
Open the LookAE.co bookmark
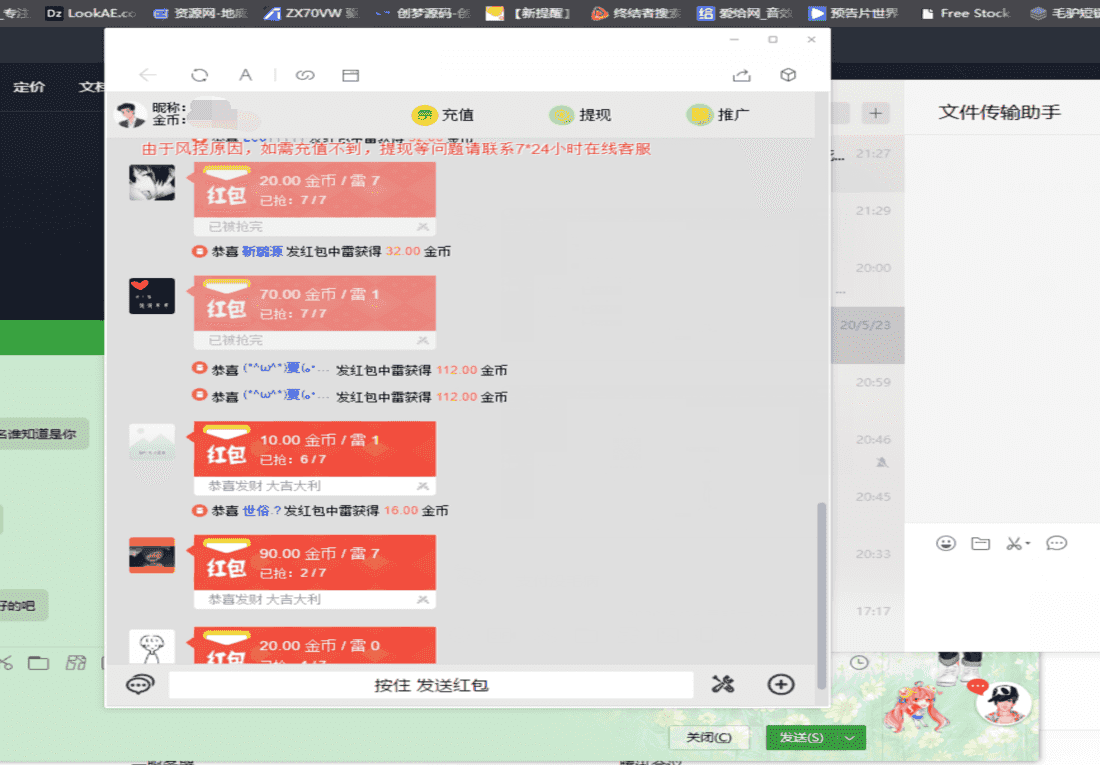90,13
